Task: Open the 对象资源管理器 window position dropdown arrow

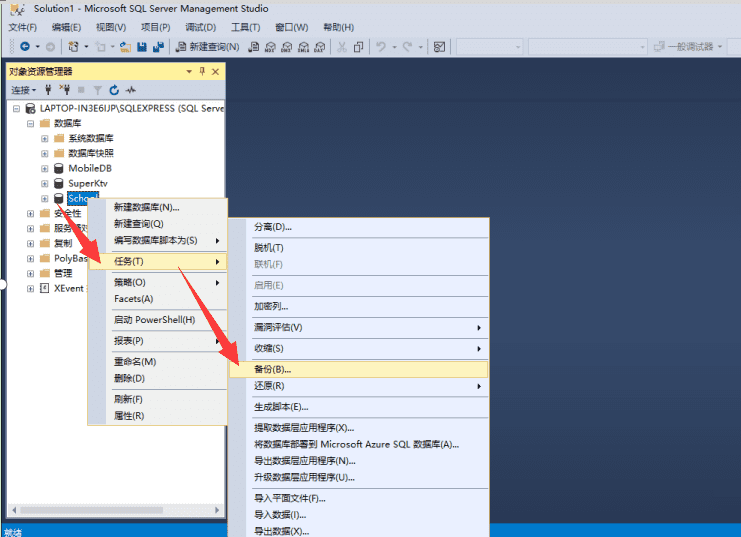Action: pos(189,71)
